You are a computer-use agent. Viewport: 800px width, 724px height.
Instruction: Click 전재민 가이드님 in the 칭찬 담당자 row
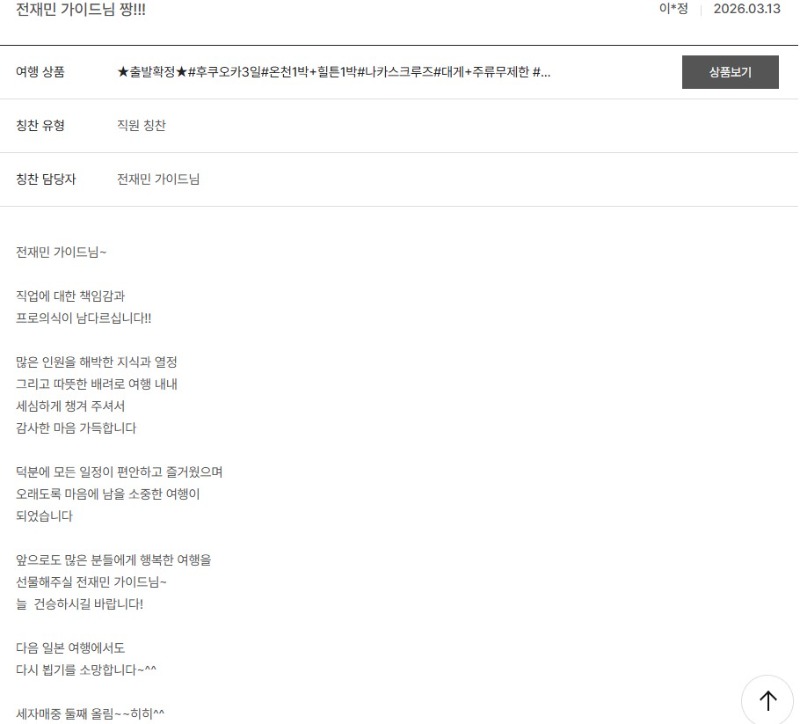(x=158, y=180)
